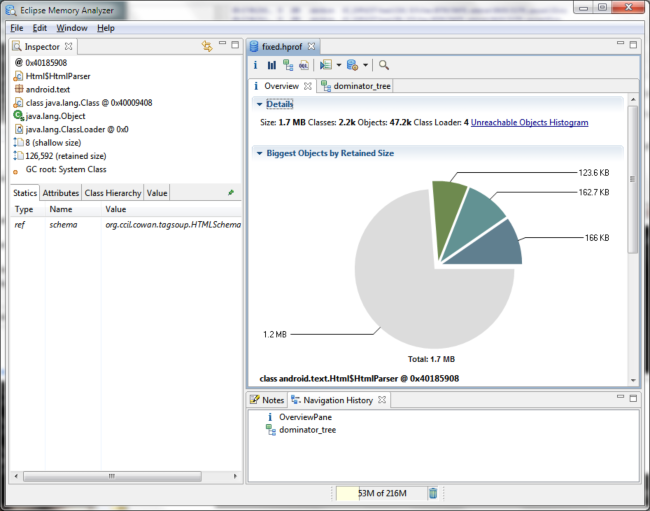
Task: Click the Overview pane scroll down arrow
Action: [x=633, y=380]
